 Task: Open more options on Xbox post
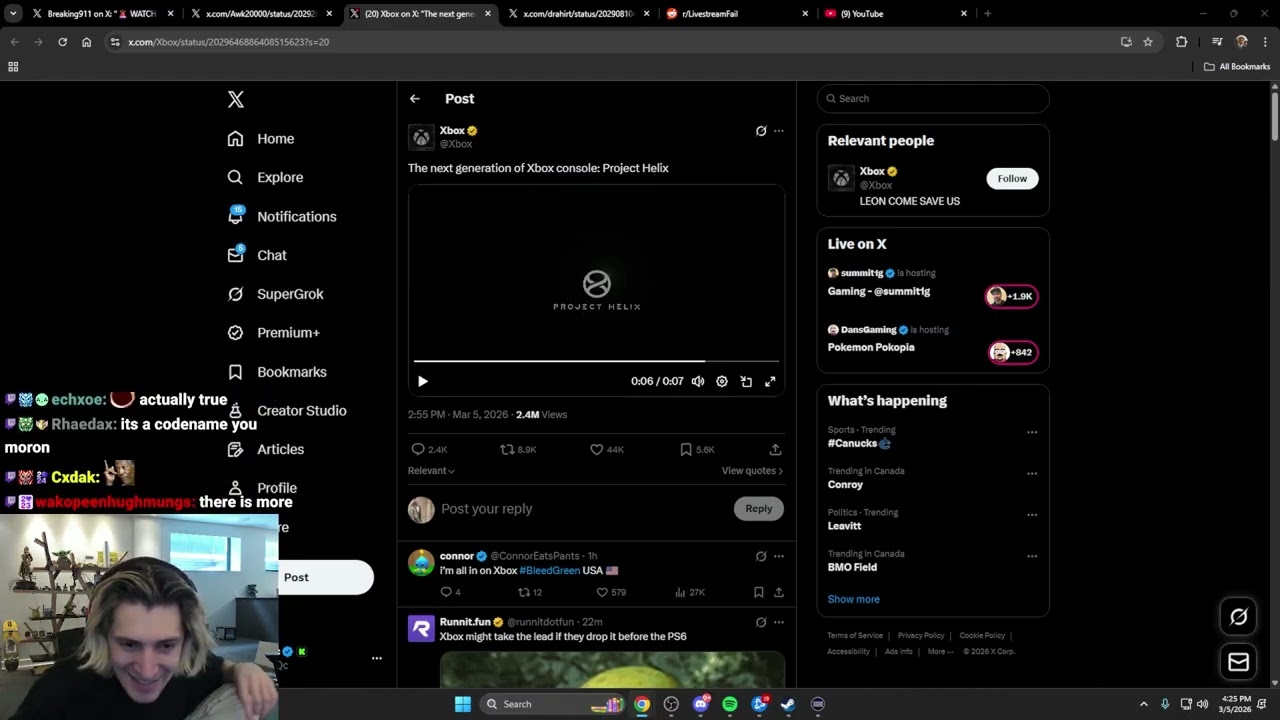coord(779,131)
